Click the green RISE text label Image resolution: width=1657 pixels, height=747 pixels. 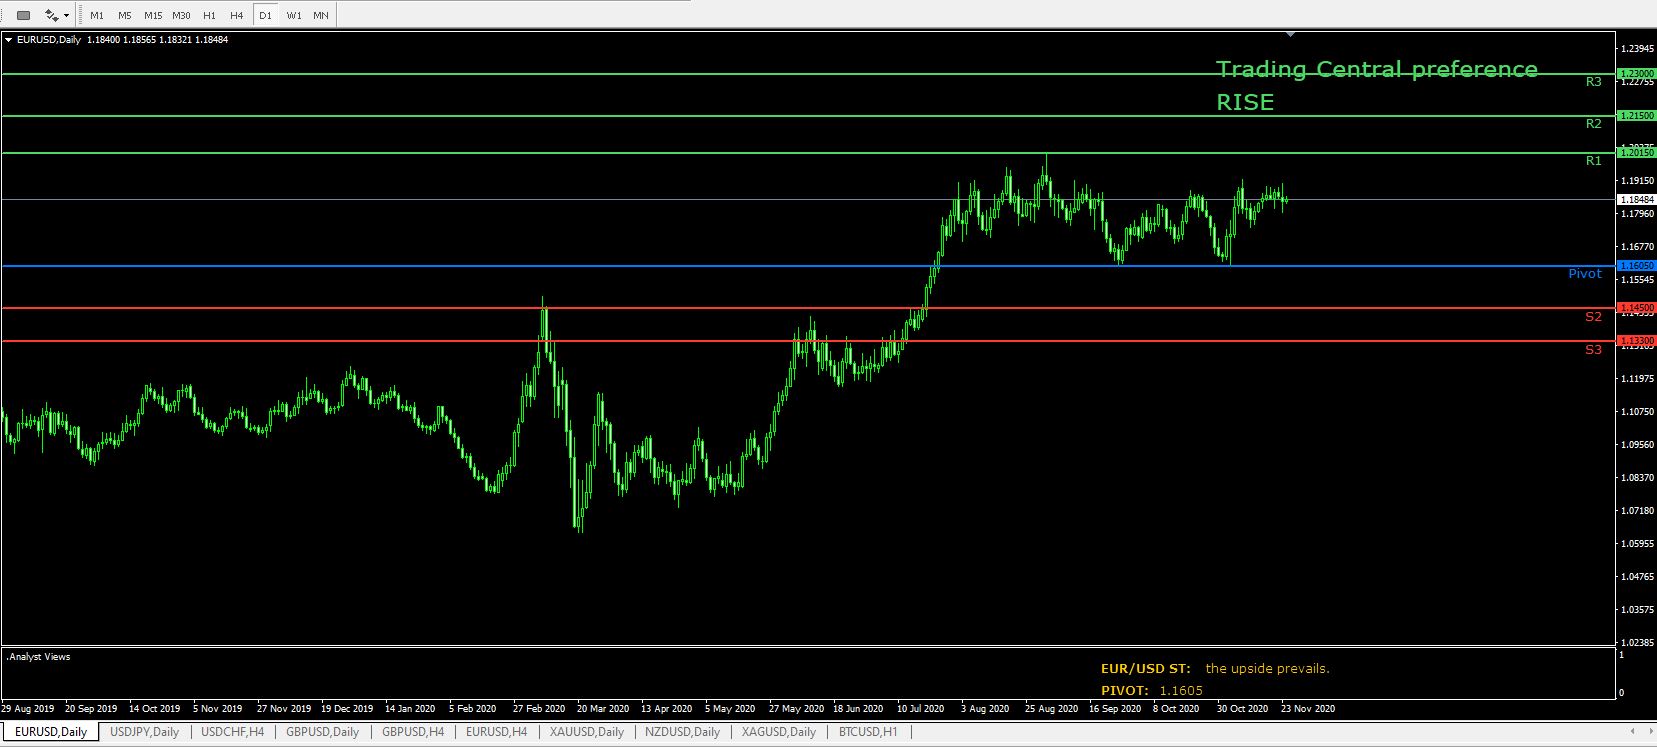[x=1245, y=103]
